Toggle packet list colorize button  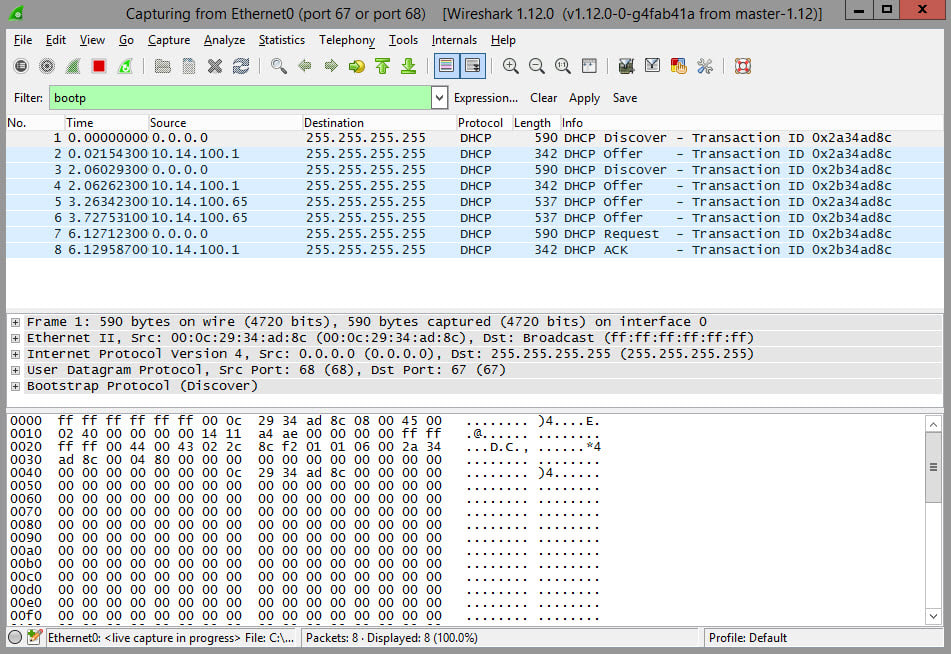[447, 66]
